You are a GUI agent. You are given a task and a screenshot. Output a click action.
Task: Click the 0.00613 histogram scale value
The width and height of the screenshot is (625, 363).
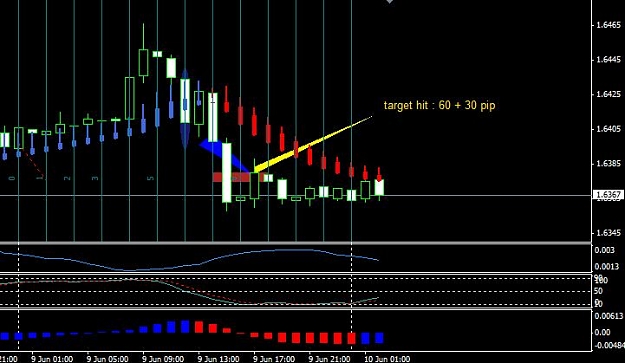click(x=609, y=316)
